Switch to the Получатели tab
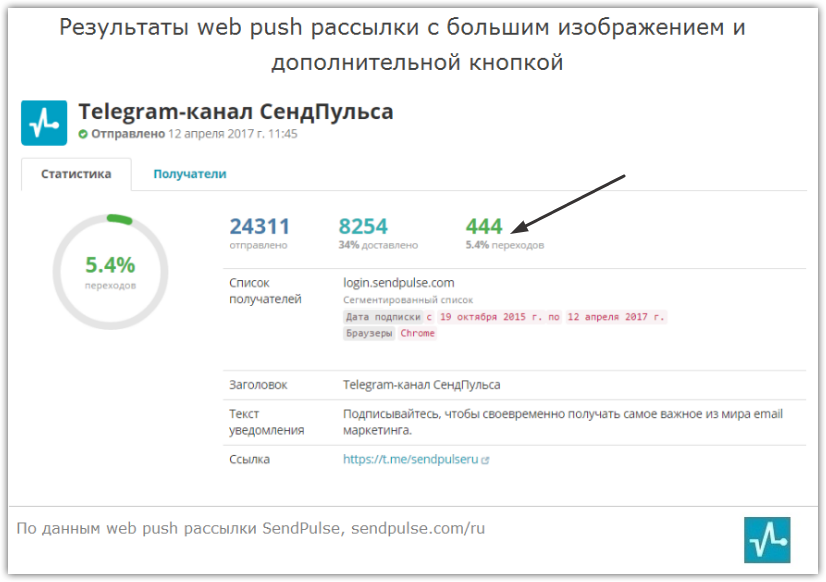Screen dimensions: 826x582 pos(190,174)
